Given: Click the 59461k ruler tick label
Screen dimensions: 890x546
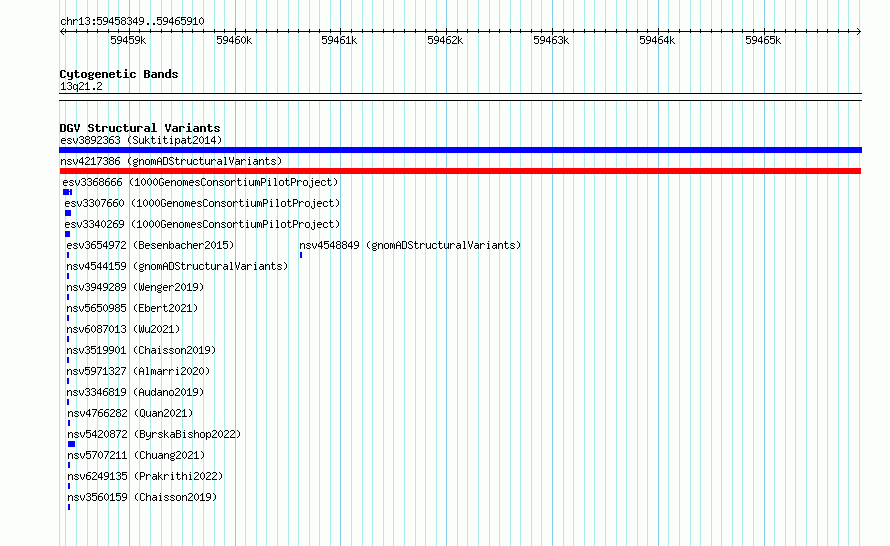Looking at the screenshot, I should click(339, 40).
